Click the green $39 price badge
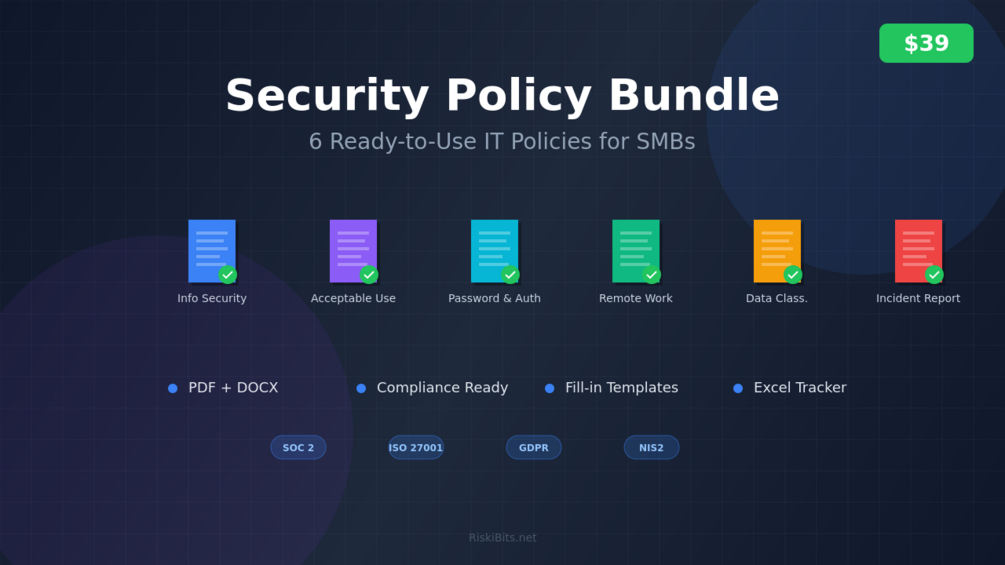This screenshot has width=1005, height=565. (926, 43)
